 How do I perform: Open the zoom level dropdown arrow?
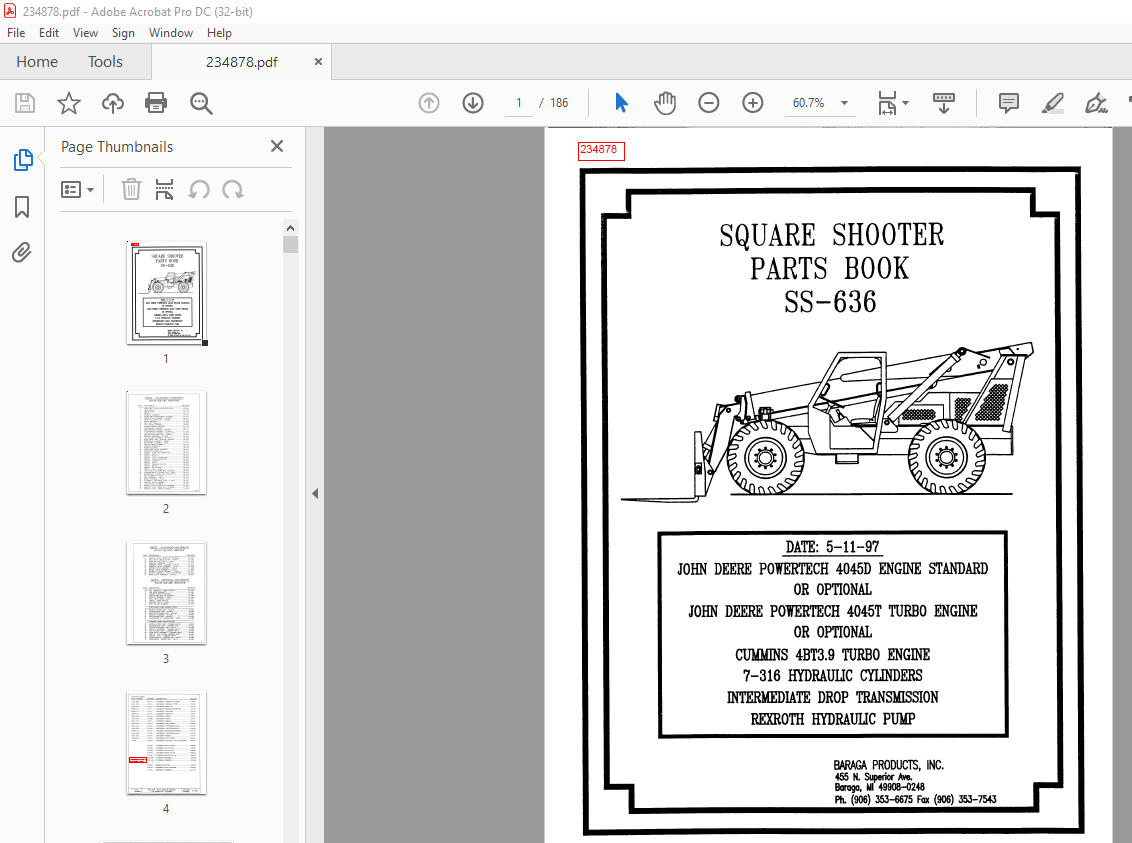tap(844, 103)
